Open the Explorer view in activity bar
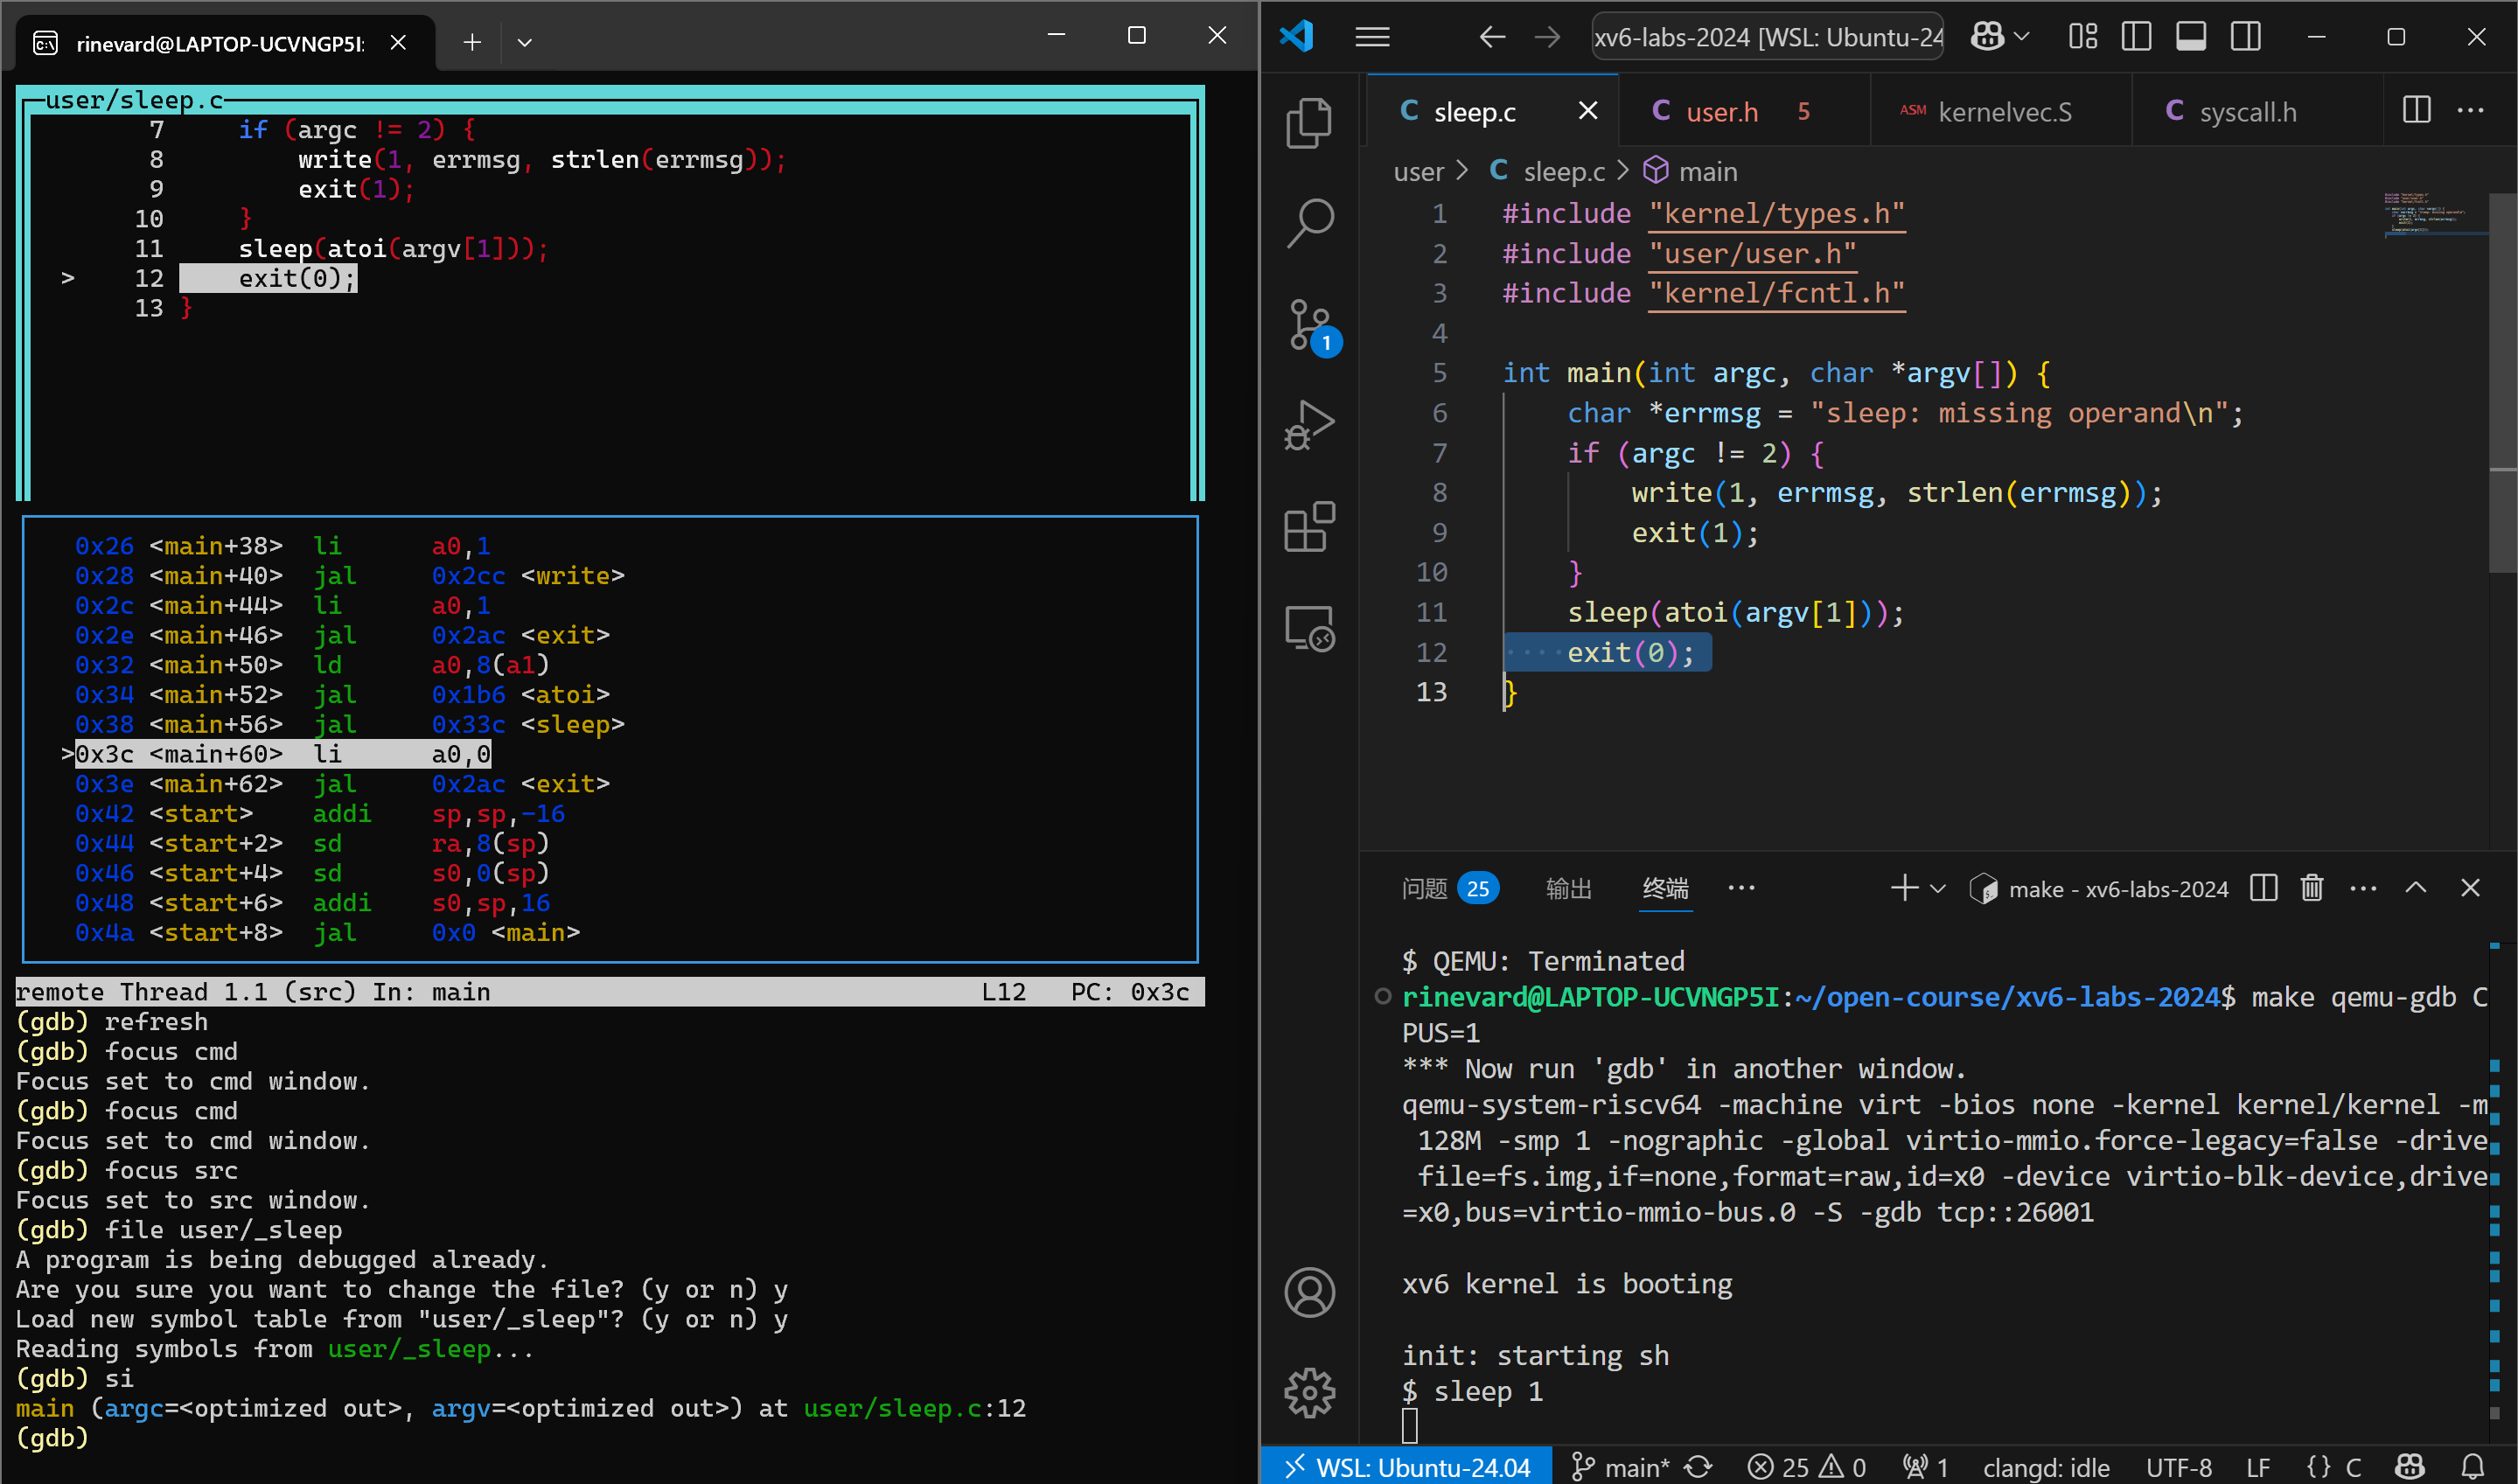Screen dimensions: 2518x1484 [x=1308, y=122]
